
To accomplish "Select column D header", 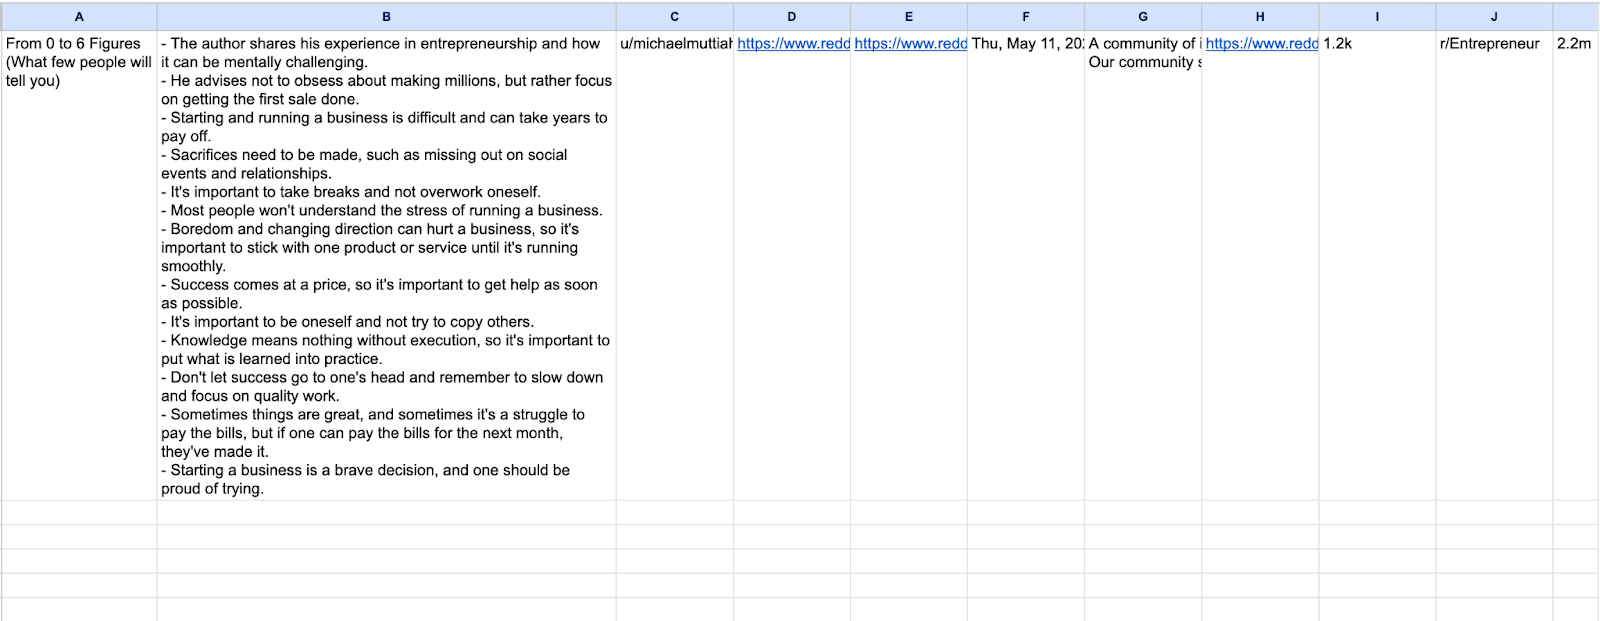I will pos(791,16).
